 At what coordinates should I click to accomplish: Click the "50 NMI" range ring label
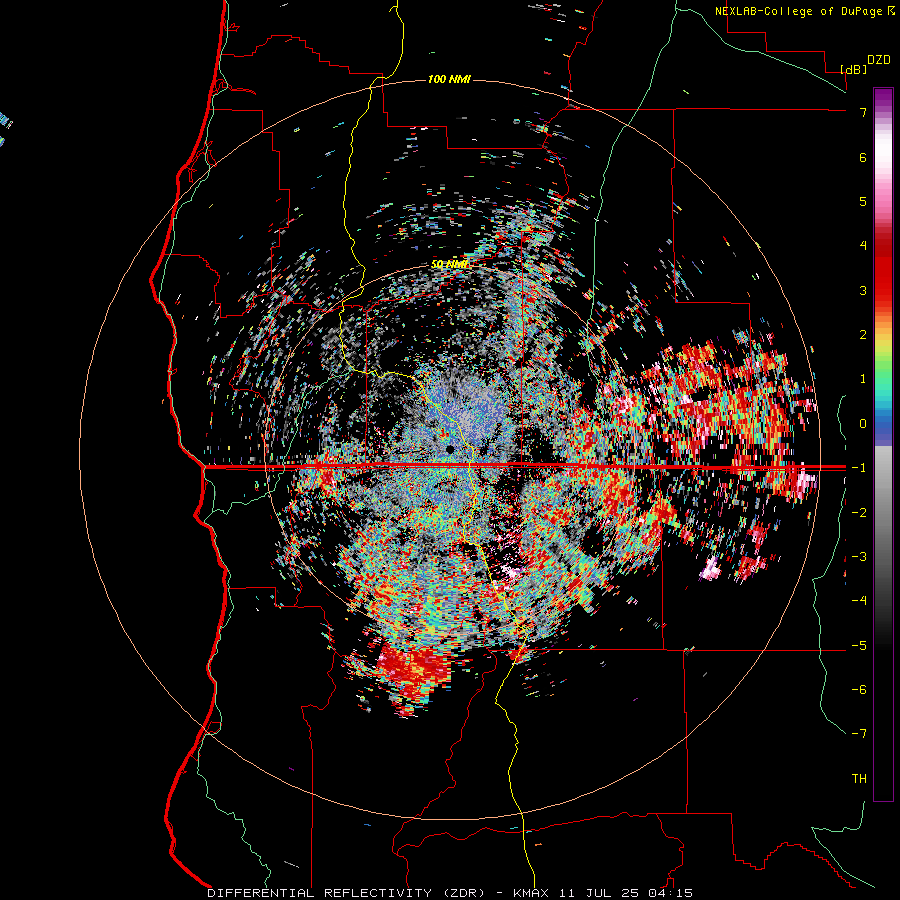pyautogui.click(x=449, y=264)
